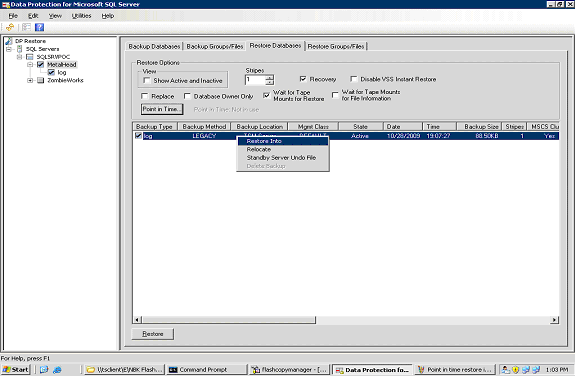Select the ZombieWorks tree item text

click(65, 80)
